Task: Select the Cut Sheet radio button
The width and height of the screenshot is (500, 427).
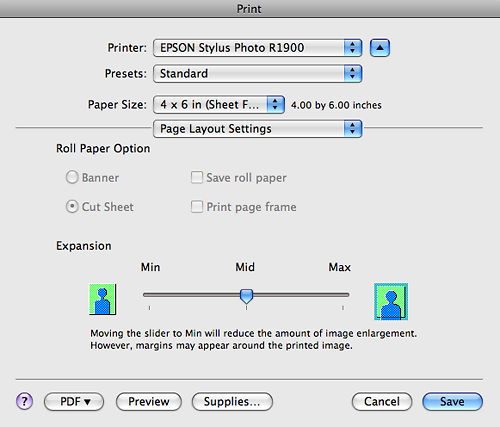Action: click(72, 207)
